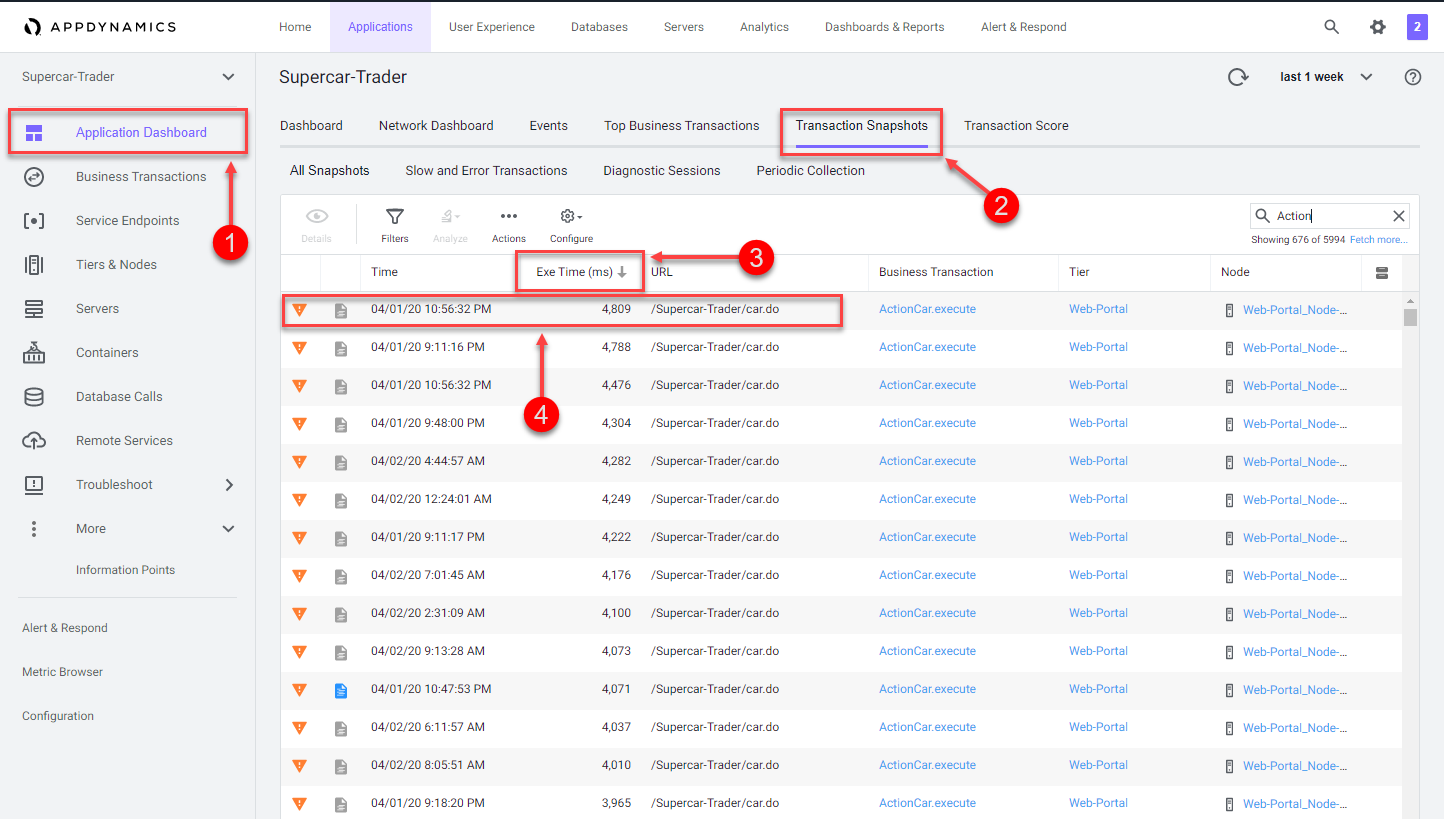Open Information Points in the sidebar

coord(125,570)
